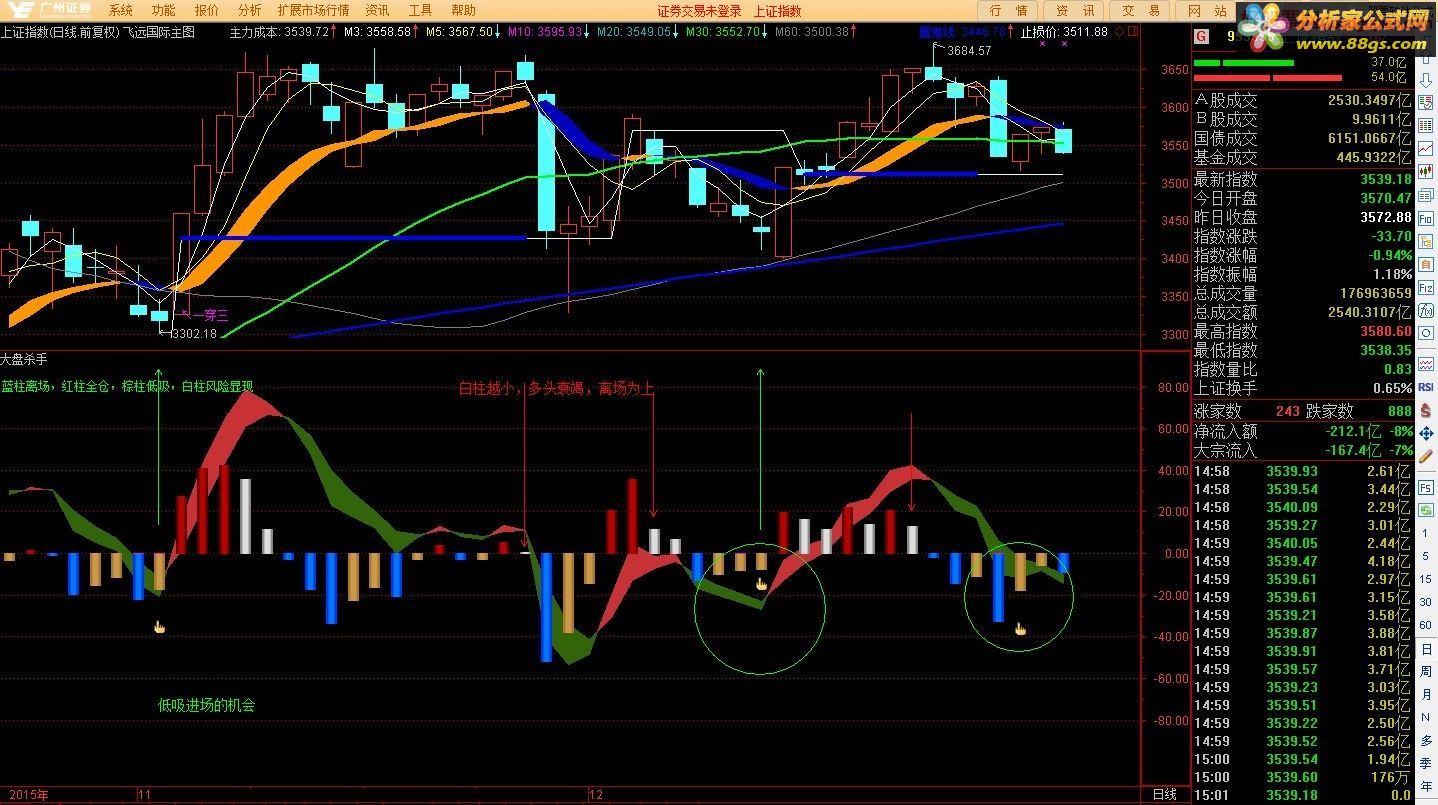This screenshot has height=805, width=1438.
Task: Click the green refresh sidebar icon
Action: tap(1426, 509)
